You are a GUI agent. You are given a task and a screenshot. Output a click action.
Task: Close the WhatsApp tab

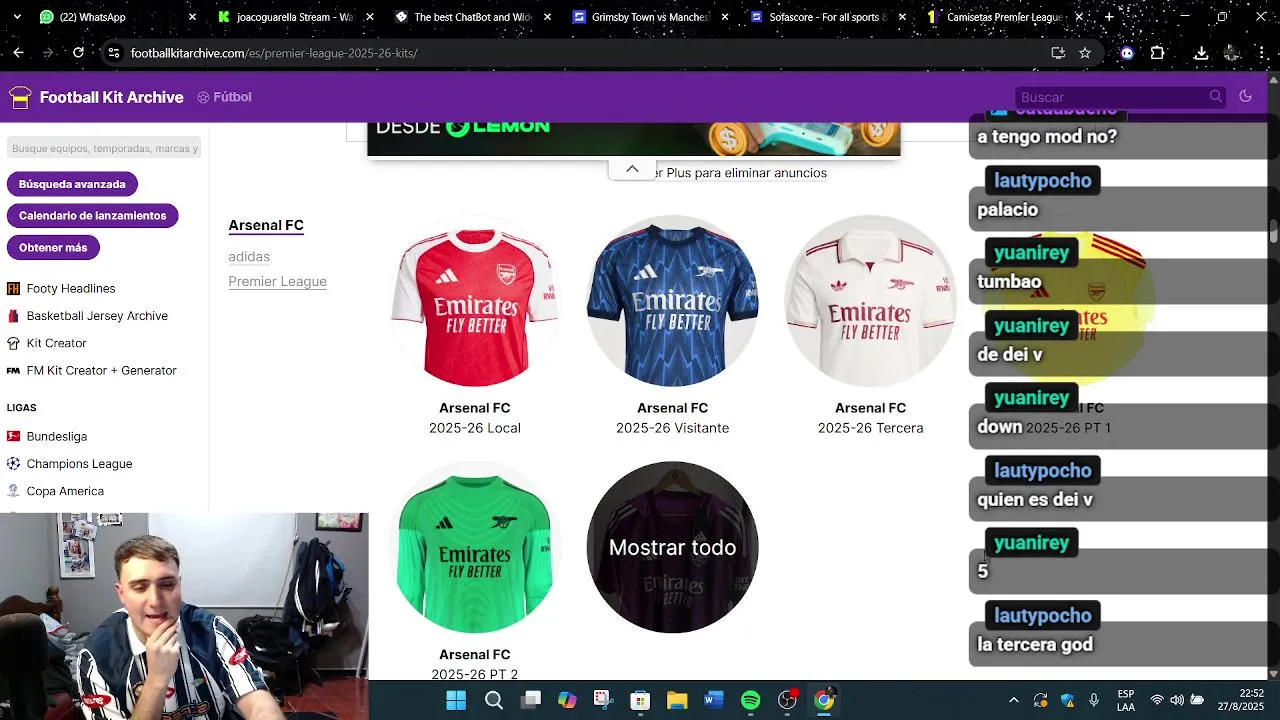pyautogui.click(x=193, y=17)
